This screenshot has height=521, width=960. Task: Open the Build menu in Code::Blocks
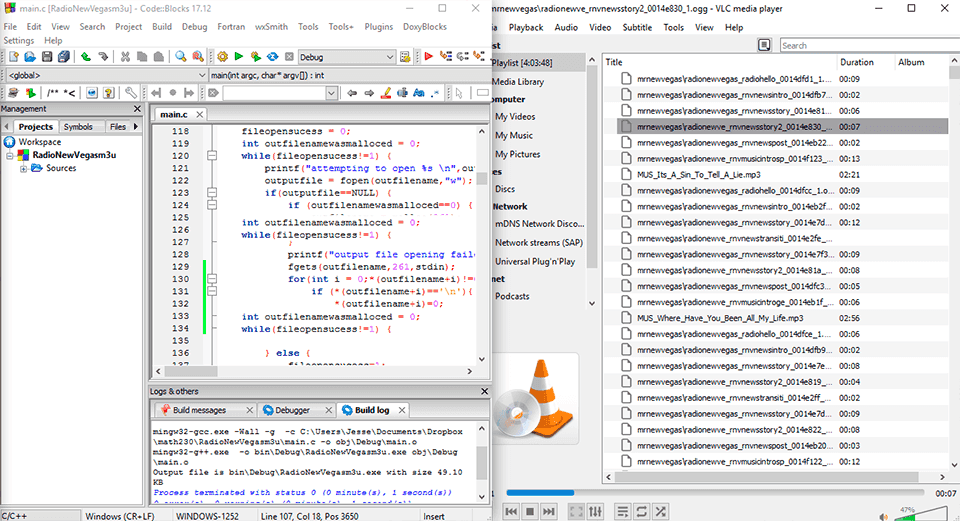162,27
